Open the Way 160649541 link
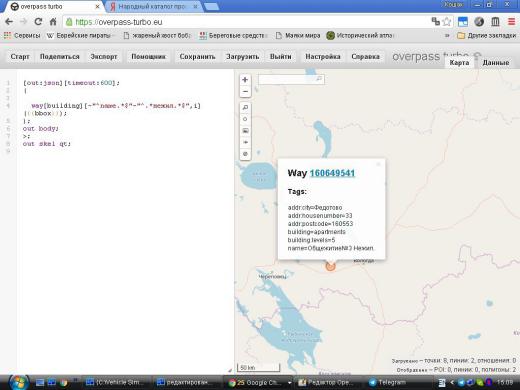This screenshot has height=390, width=520. (332, 173)
